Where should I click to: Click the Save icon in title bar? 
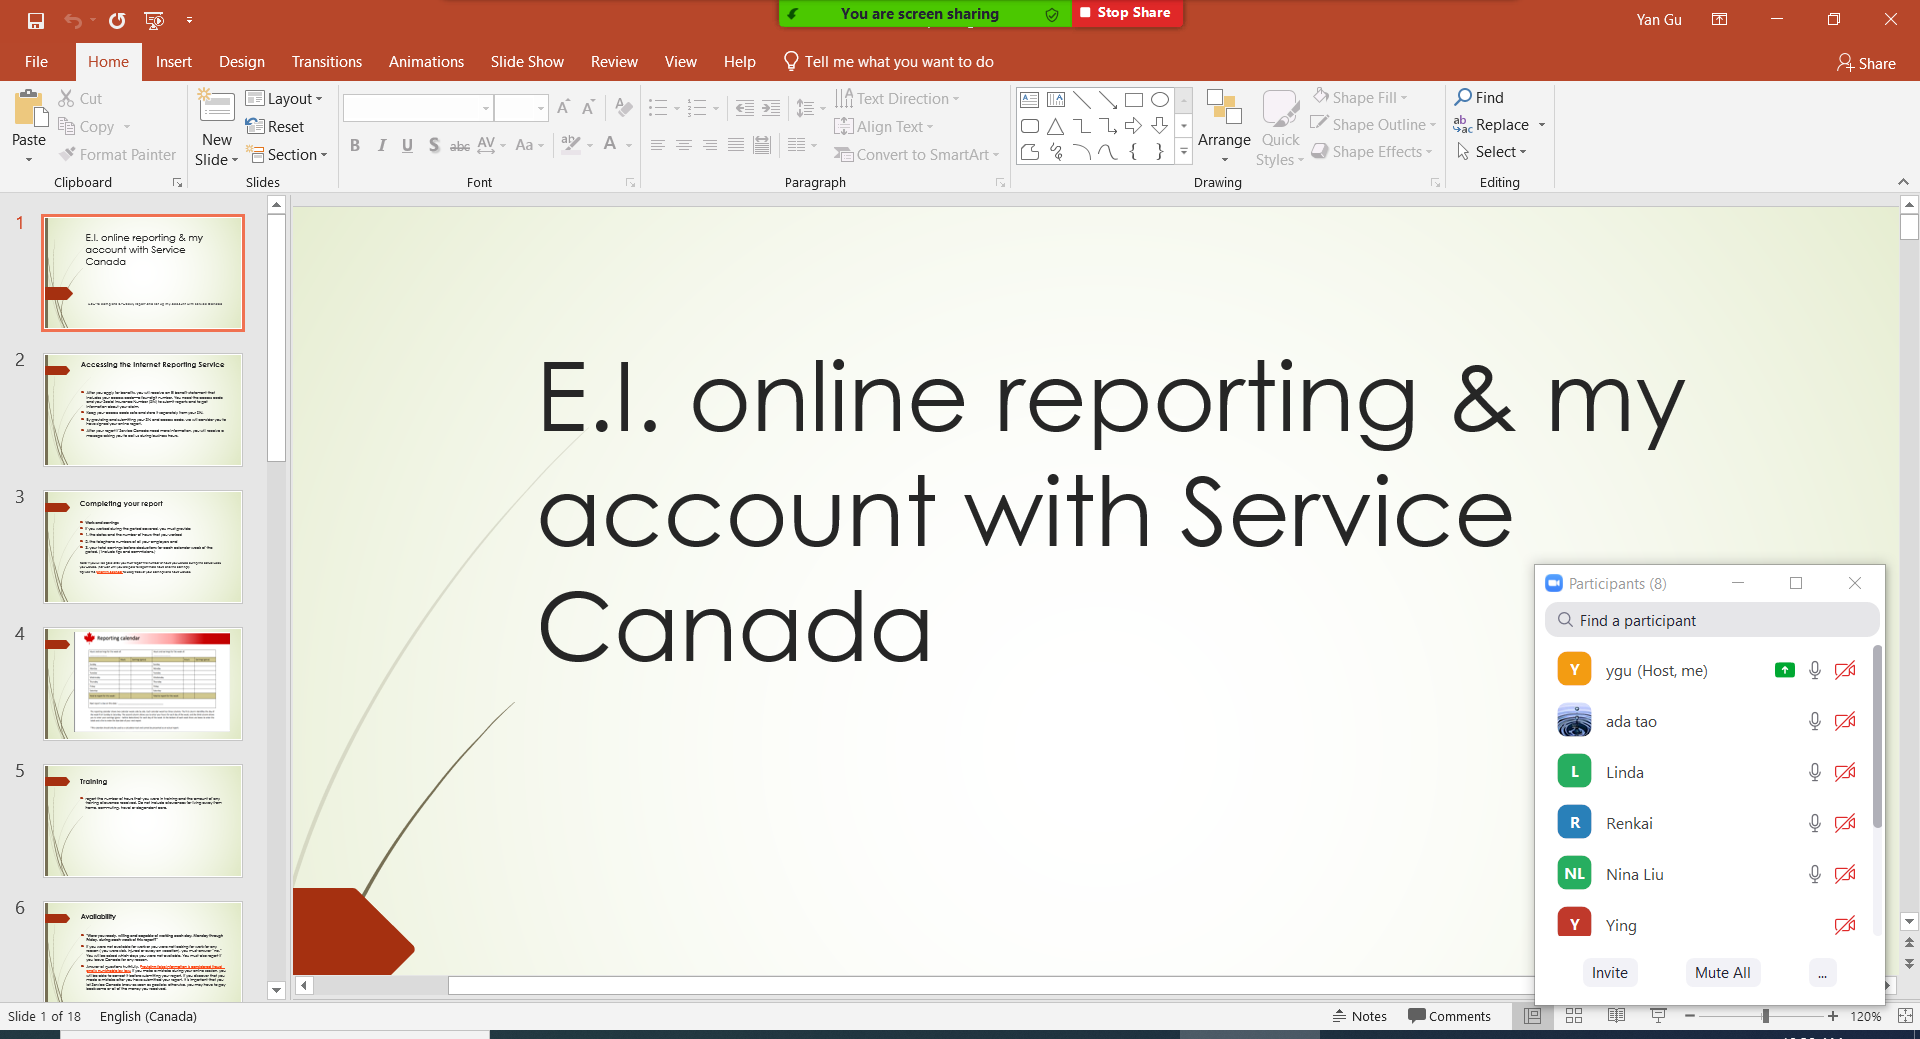[x=36, y=20]
